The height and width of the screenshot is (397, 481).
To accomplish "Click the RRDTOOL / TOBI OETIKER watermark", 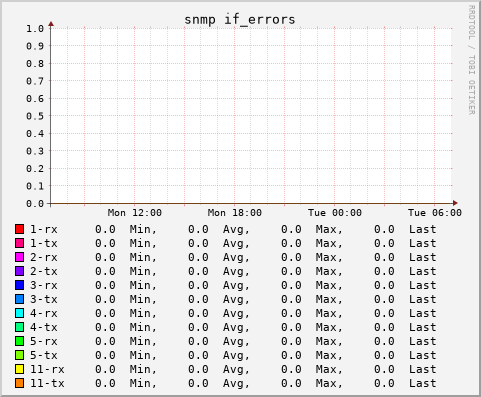I will (x=471, y=60).
